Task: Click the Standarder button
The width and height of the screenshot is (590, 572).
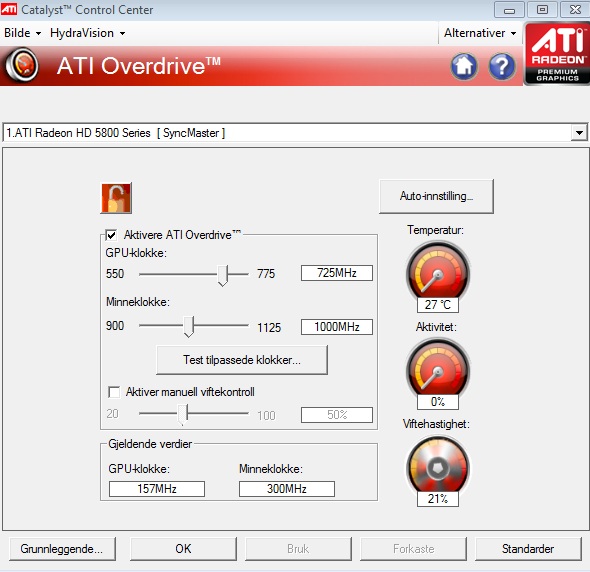Action: point(528,549)
